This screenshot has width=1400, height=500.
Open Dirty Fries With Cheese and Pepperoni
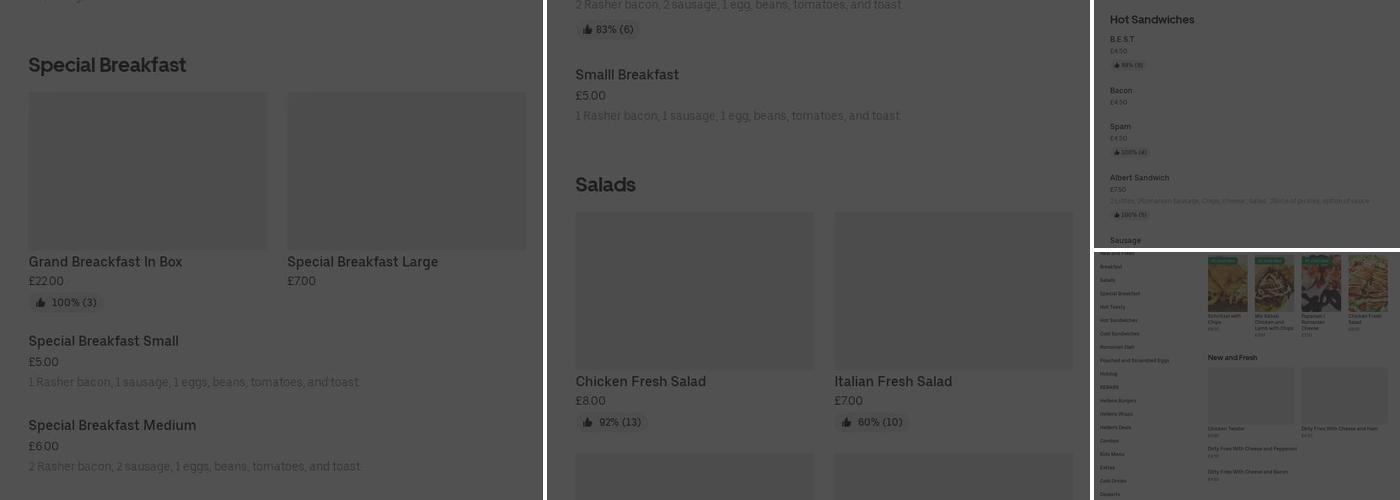(x=1252, y=449)
